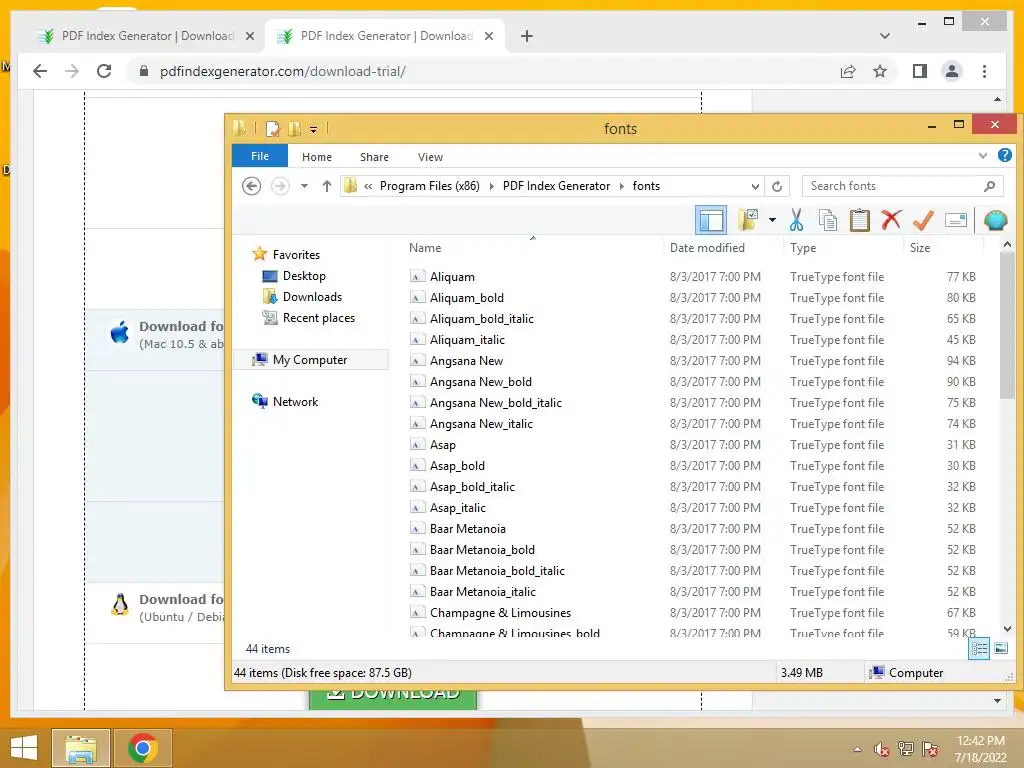Click the Copy icon in toolbar
Viewport: 1024px width, 768px height.
coord(827,220)
